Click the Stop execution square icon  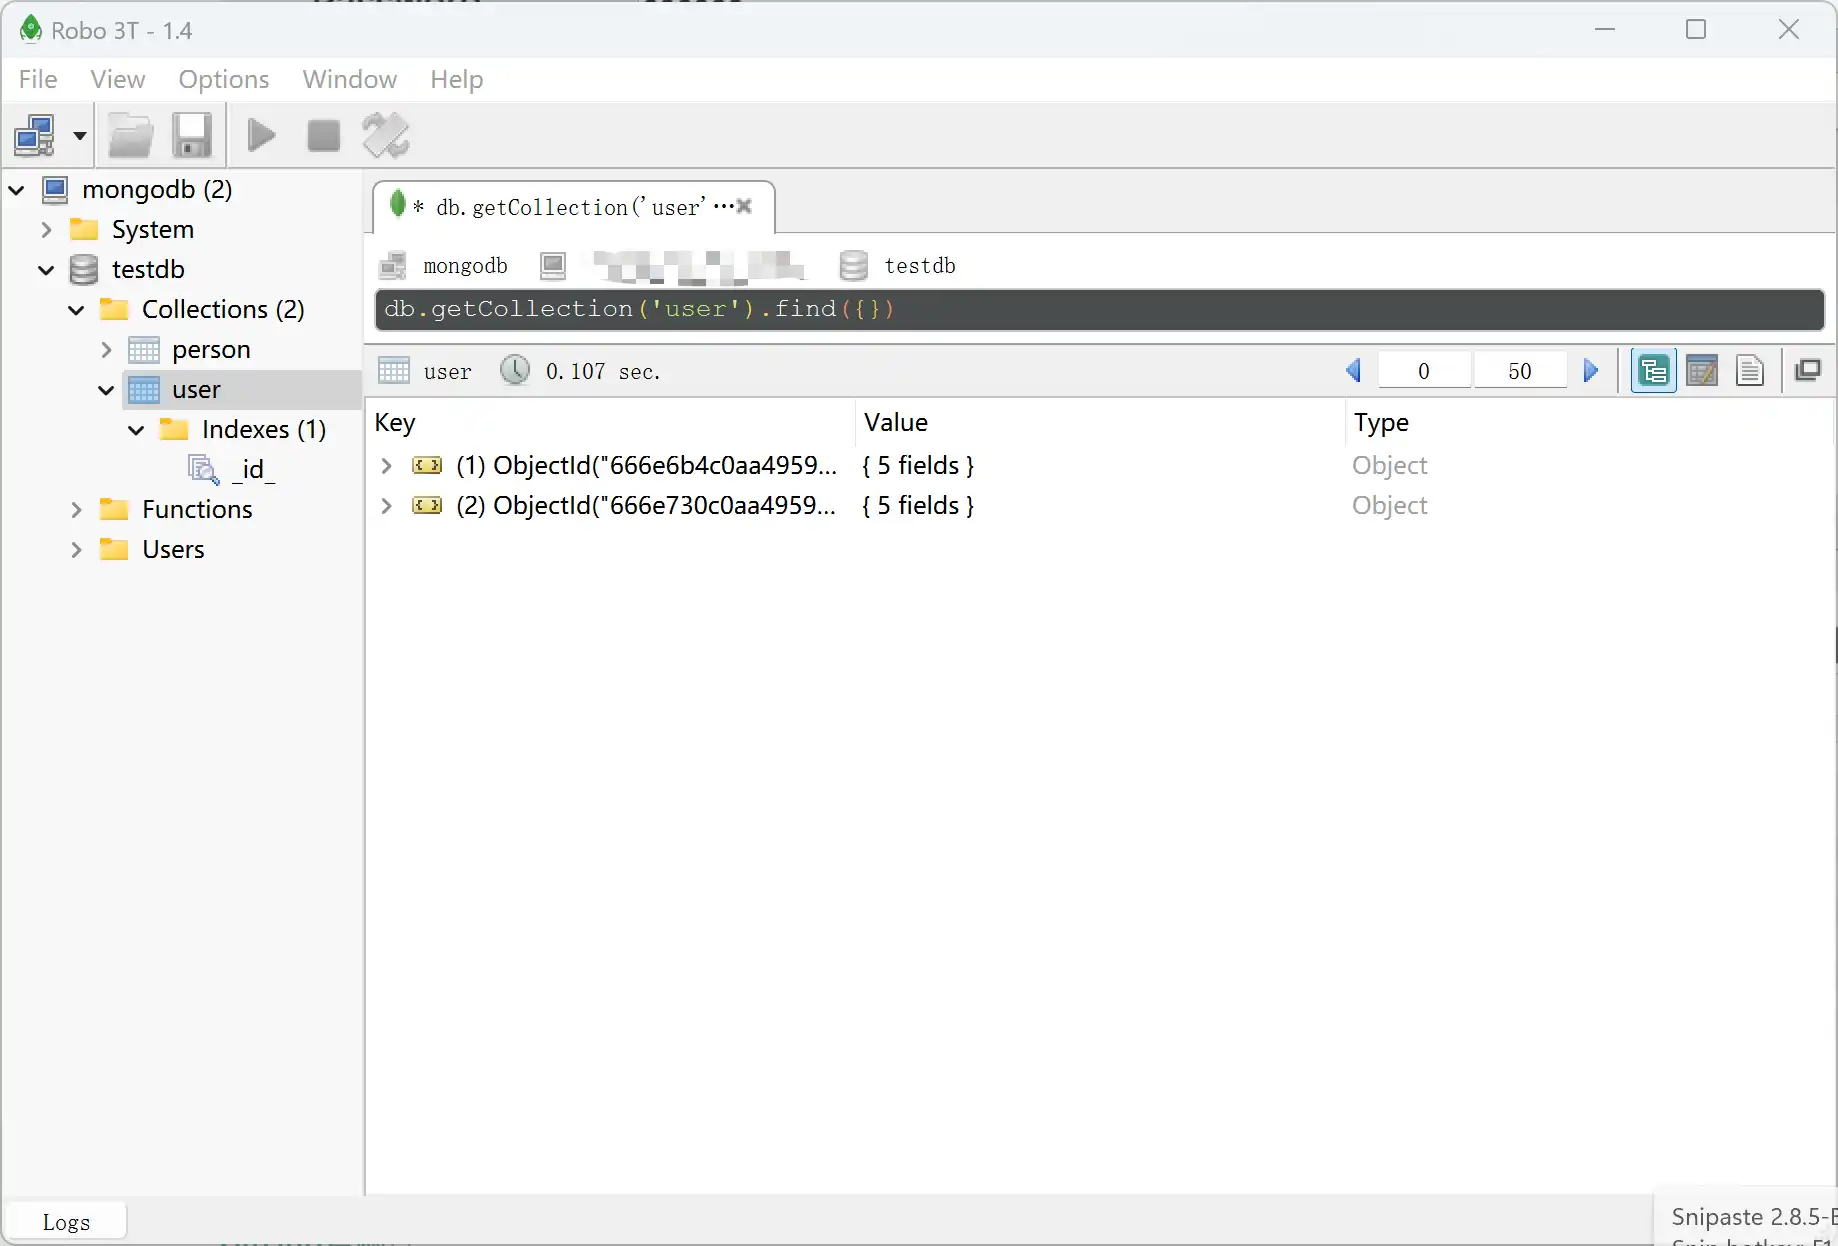pos(323,135)
